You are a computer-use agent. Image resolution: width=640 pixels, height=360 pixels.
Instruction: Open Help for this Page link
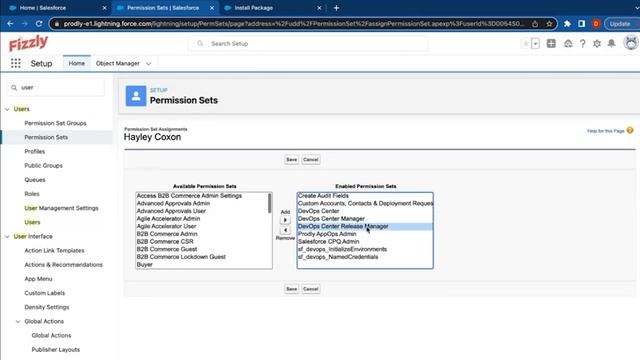coord(606,131)
